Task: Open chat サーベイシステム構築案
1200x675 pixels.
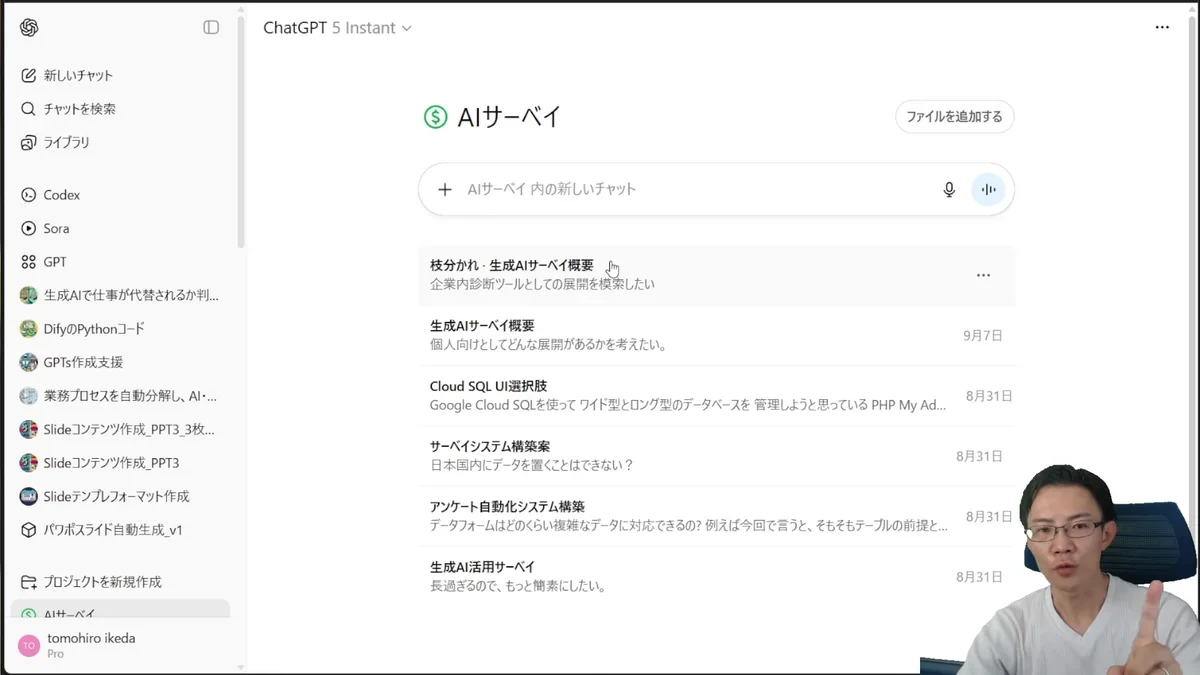Action: [716, 456]
